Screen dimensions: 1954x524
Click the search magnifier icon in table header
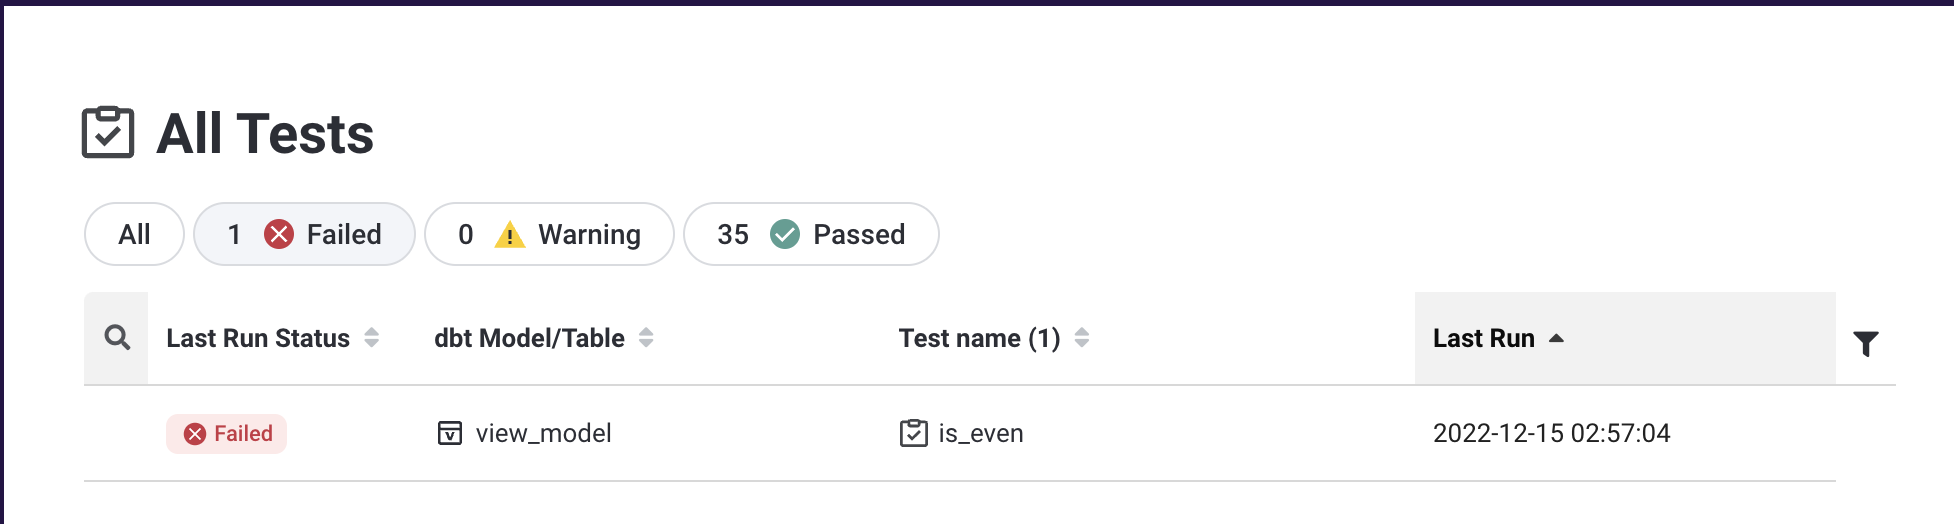tap(117, 338)
